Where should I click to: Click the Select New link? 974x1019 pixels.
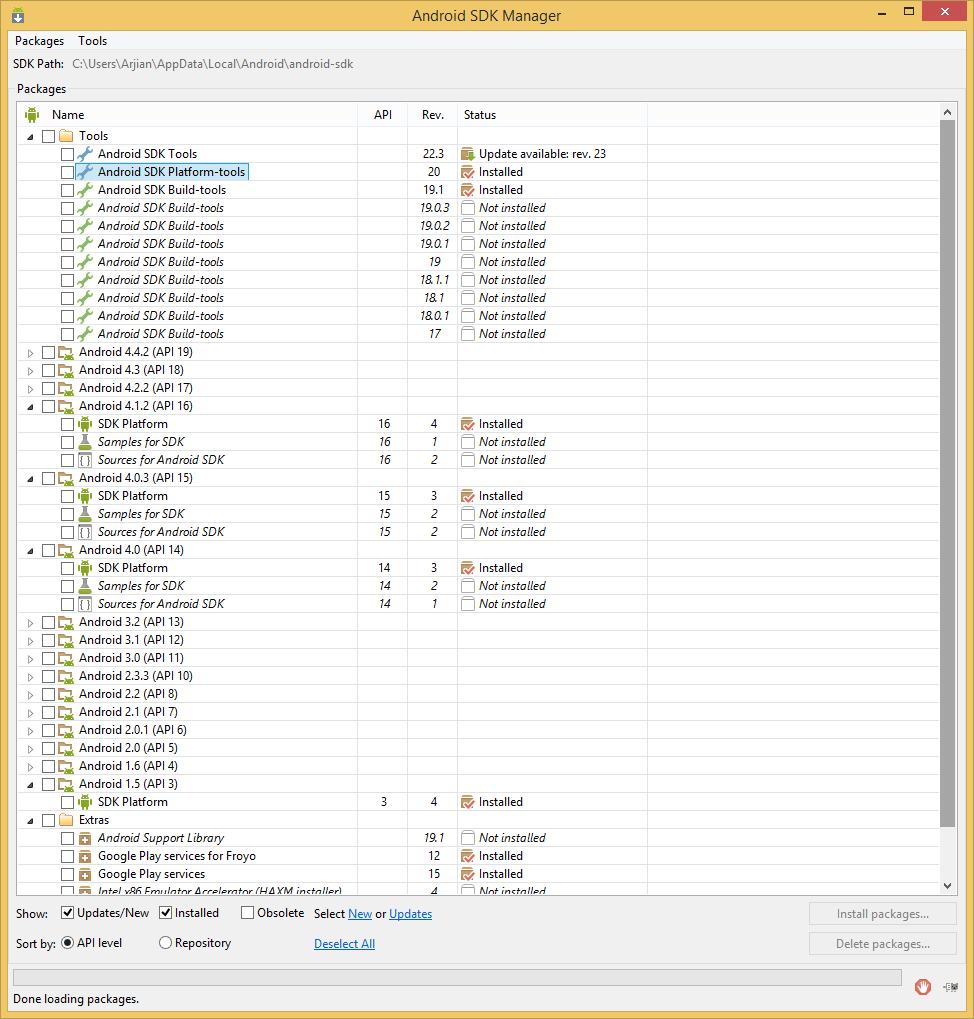point(360,914)
